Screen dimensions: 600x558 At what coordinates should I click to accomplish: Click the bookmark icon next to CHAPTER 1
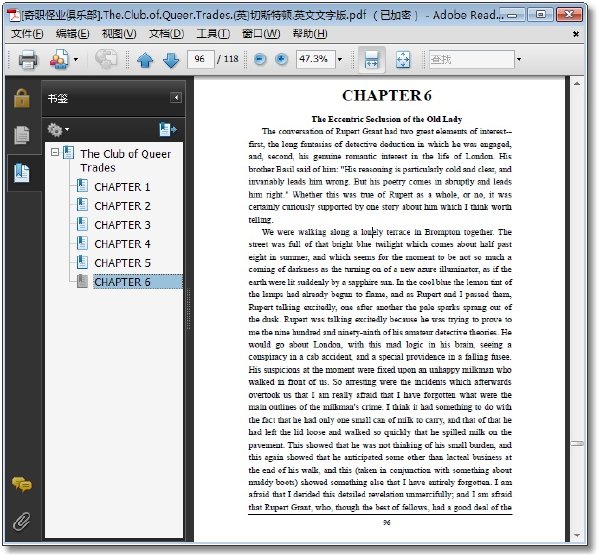(x=82, y=186)
